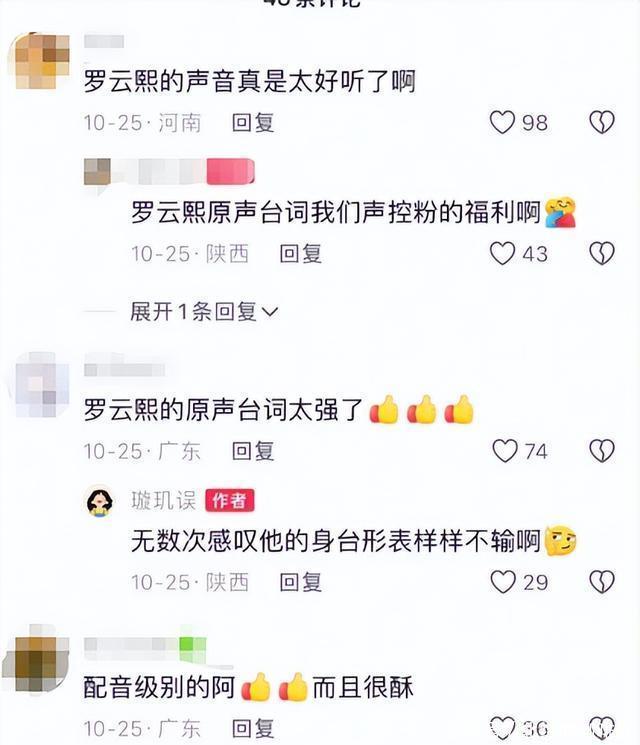Image resolution: width=640 pixels, height=745 pixels.
Task: Reply to 原声台词太强了 comment
Action: pos(253,451)
